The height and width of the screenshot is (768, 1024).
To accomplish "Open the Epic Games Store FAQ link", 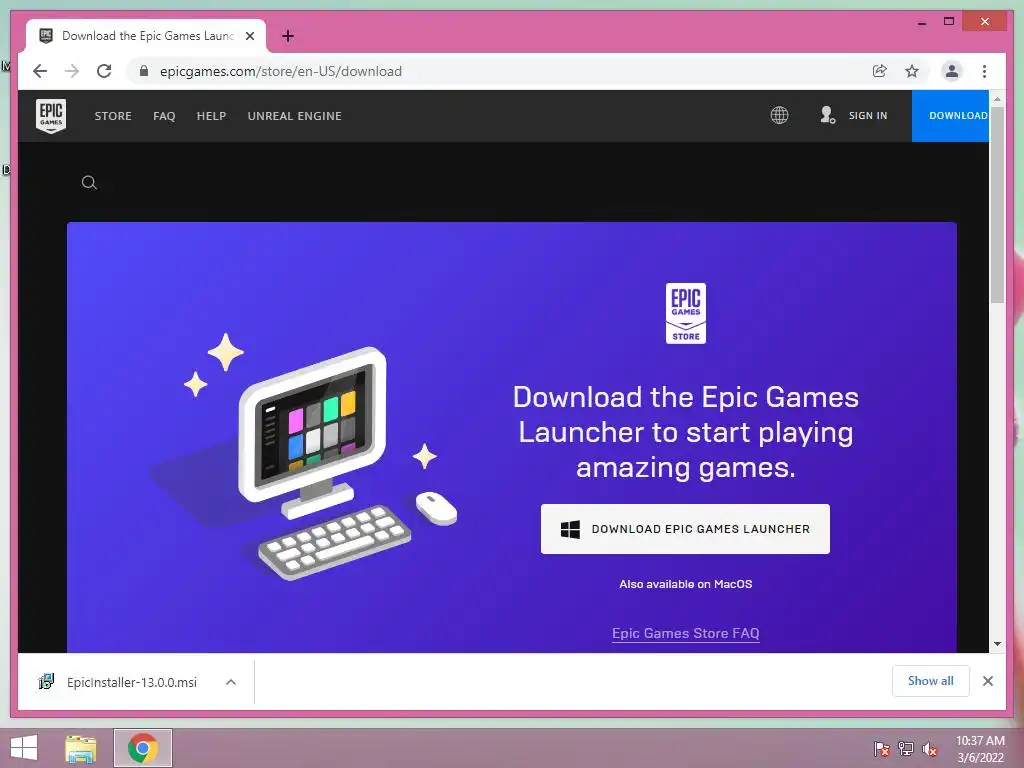I will pyautogui.click(x=686, y=633).
